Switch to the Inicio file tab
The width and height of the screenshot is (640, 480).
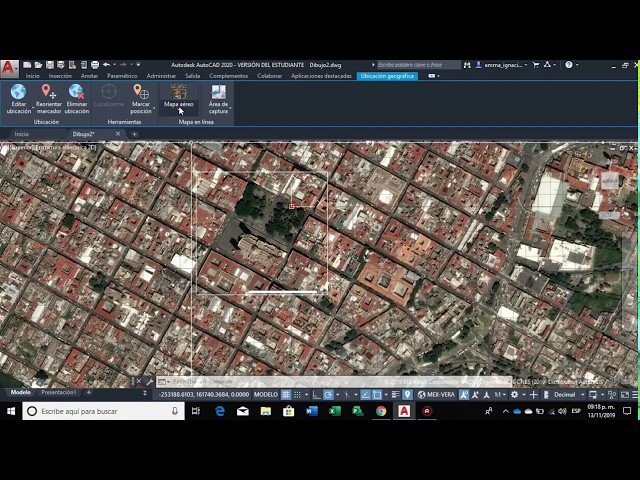pyautogui.click(x=22, y=134)
